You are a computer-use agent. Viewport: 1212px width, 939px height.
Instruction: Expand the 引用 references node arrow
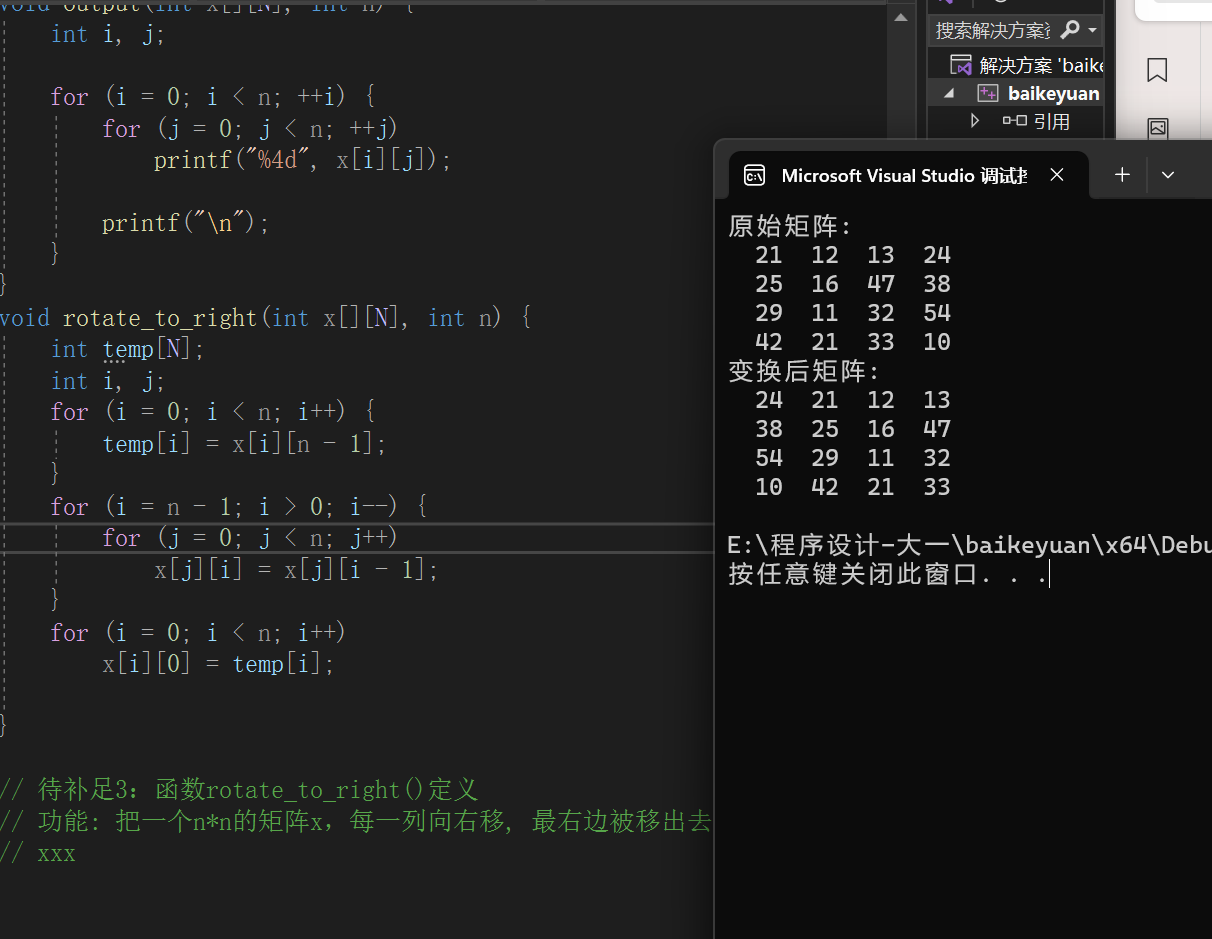[x=975, y=121]
